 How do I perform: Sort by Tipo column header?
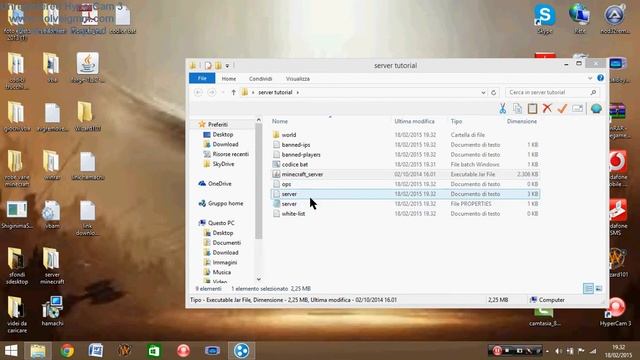(x=456, y=122)
